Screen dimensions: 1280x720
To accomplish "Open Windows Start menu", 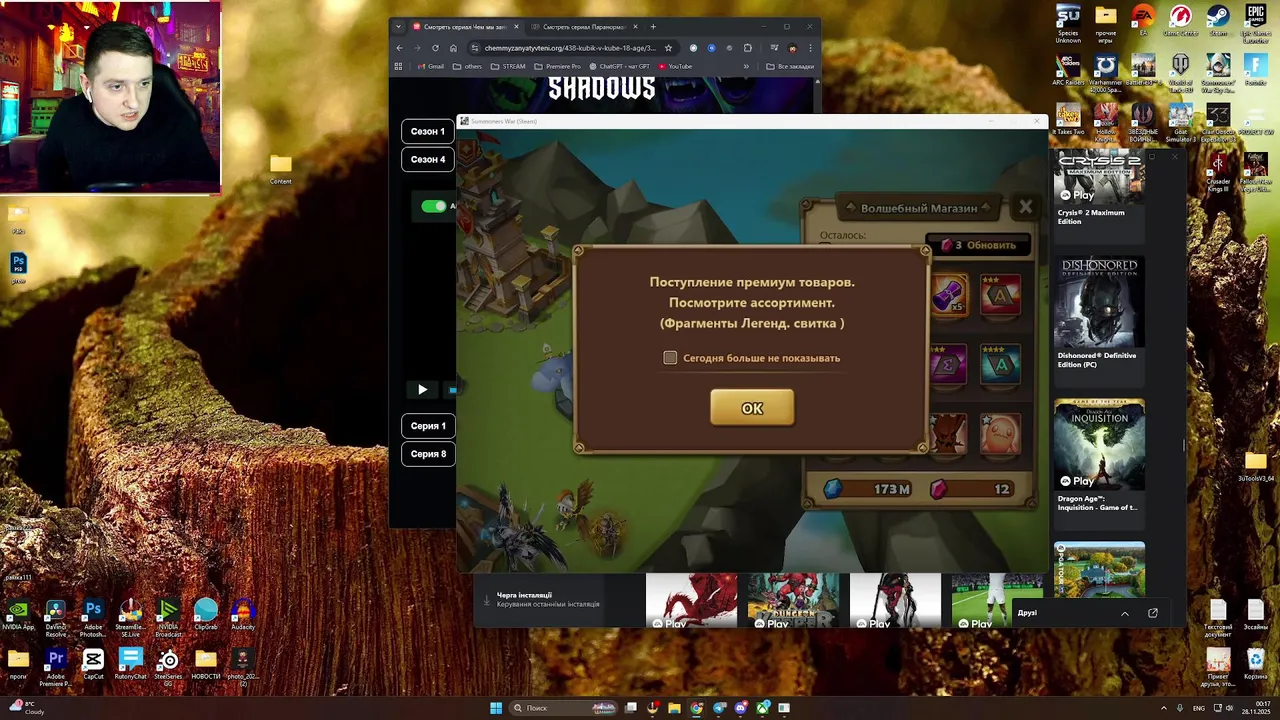I will tap(495, 708).
